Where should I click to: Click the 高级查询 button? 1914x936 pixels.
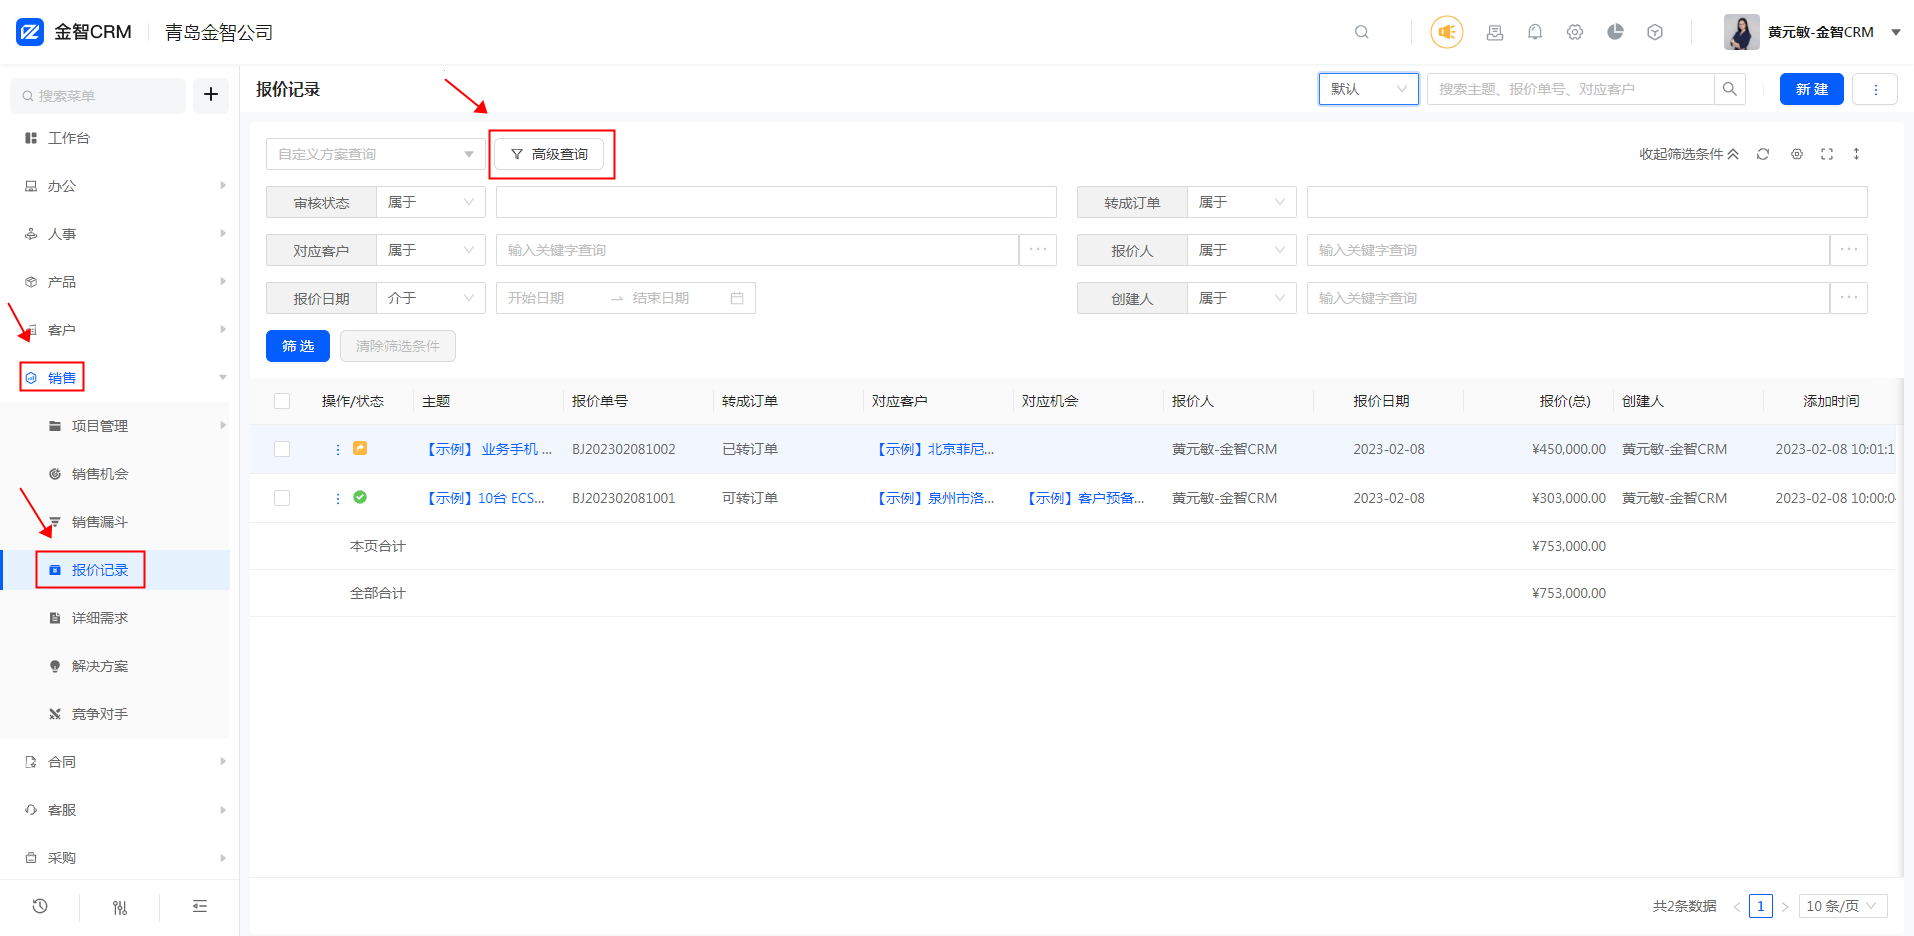pos(549,154)
